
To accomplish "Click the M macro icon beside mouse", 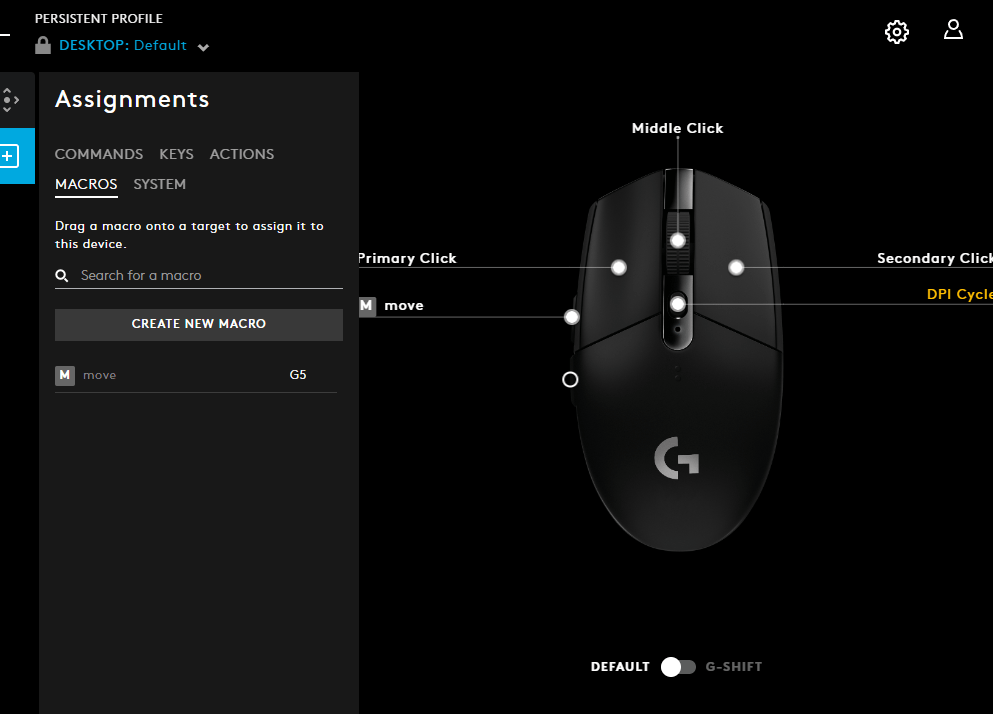I will click(367, 306).
